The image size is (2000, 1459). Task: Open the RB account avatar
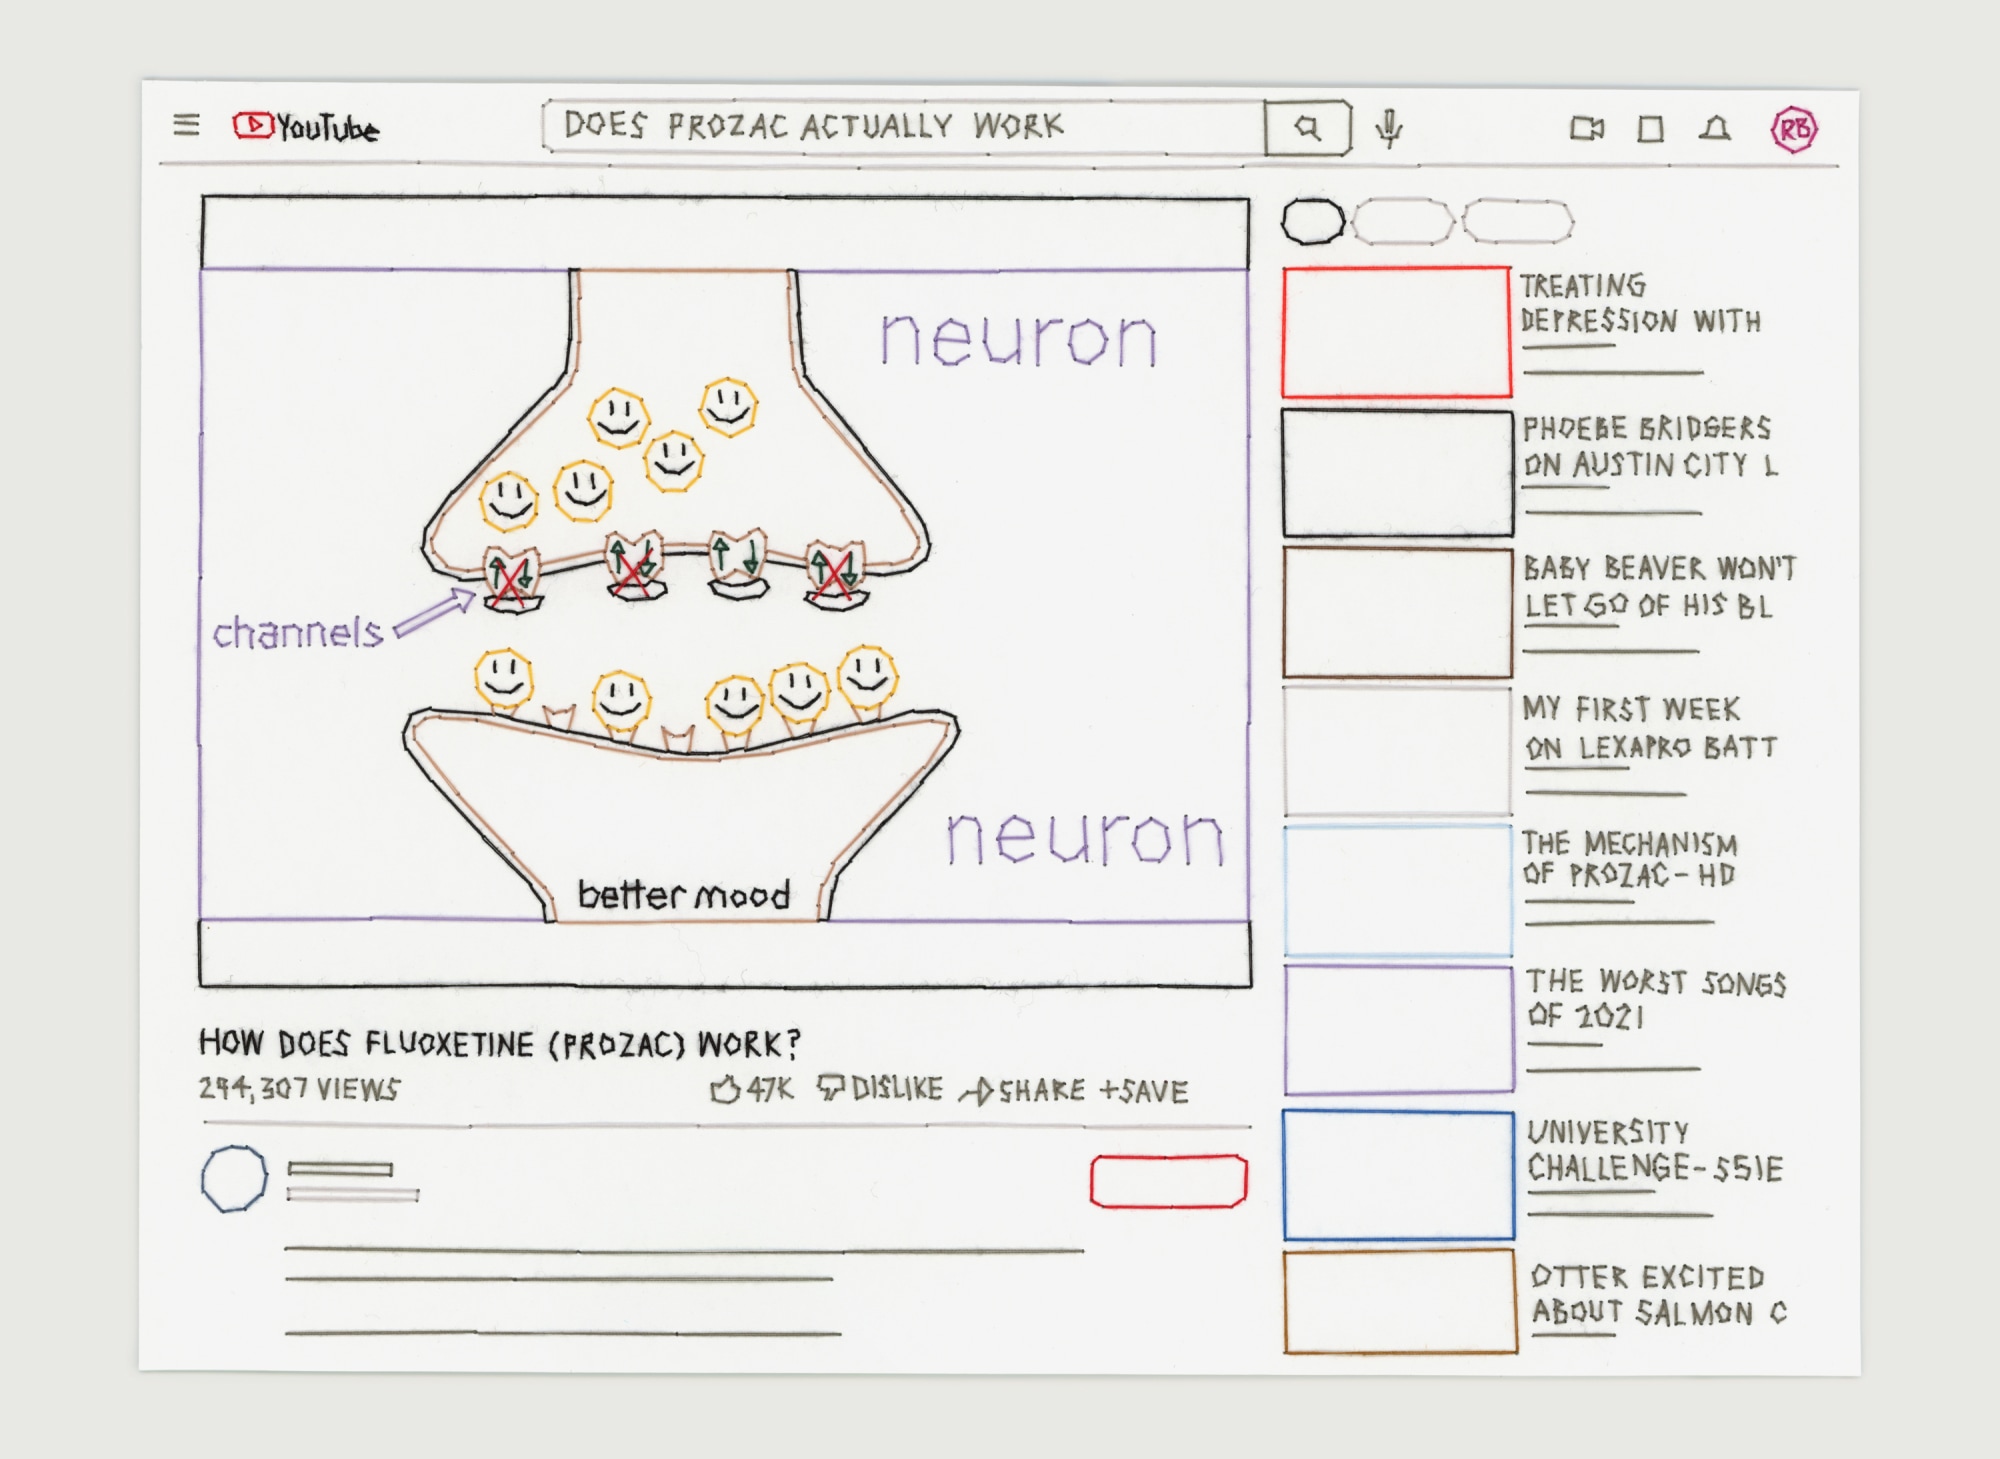click(x=1794, y=129)
